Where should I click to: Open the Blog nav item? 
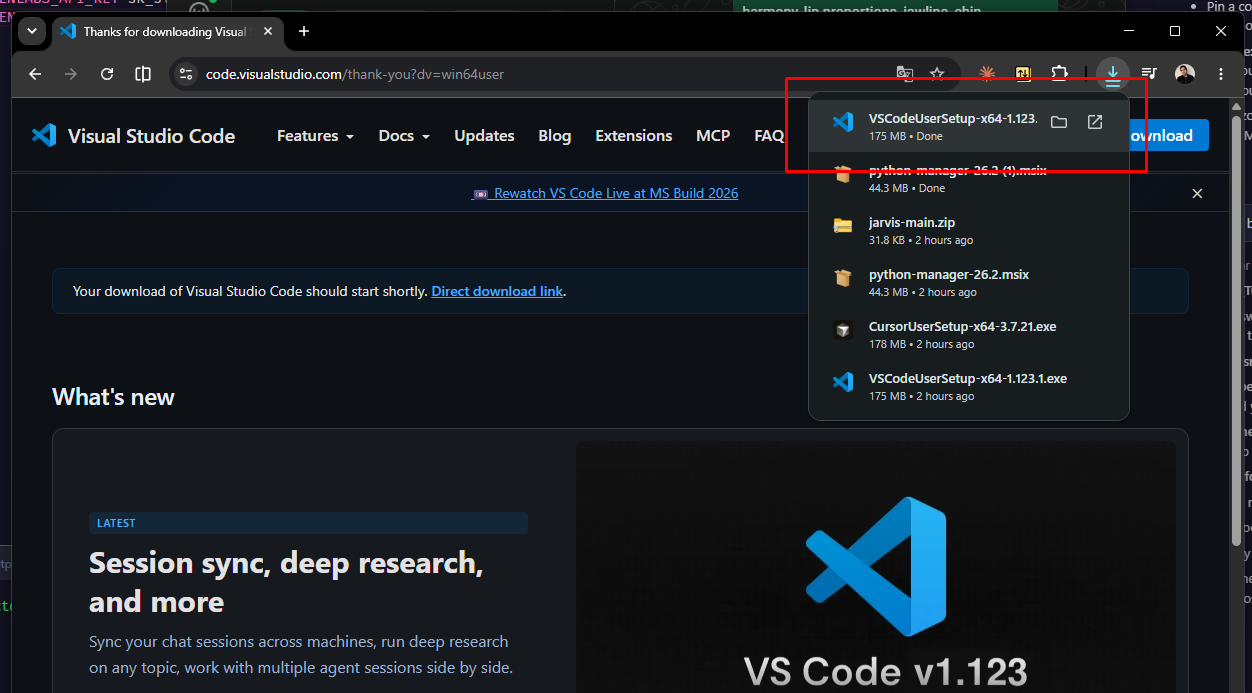coord(554,136)
